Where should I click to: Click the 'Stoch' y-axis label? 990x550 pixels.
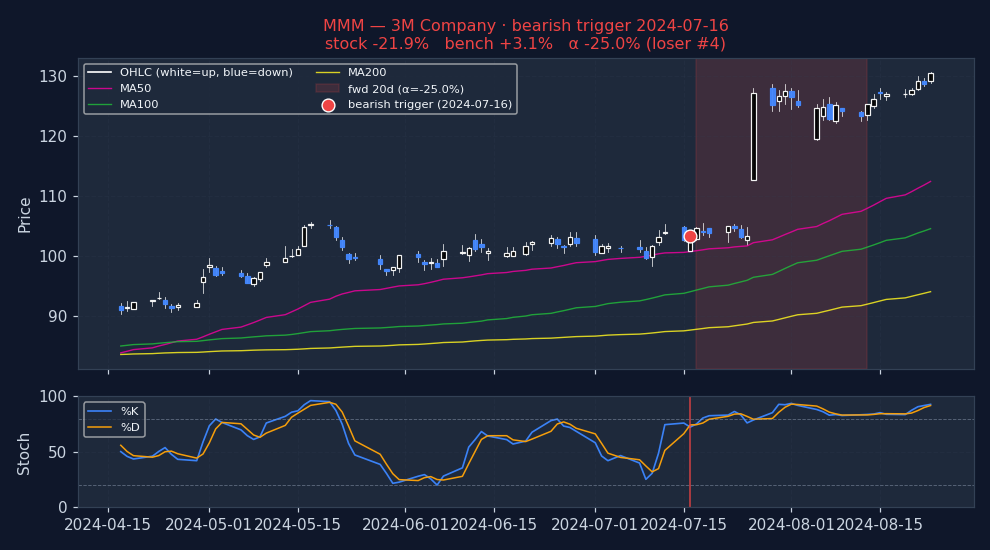25,453
